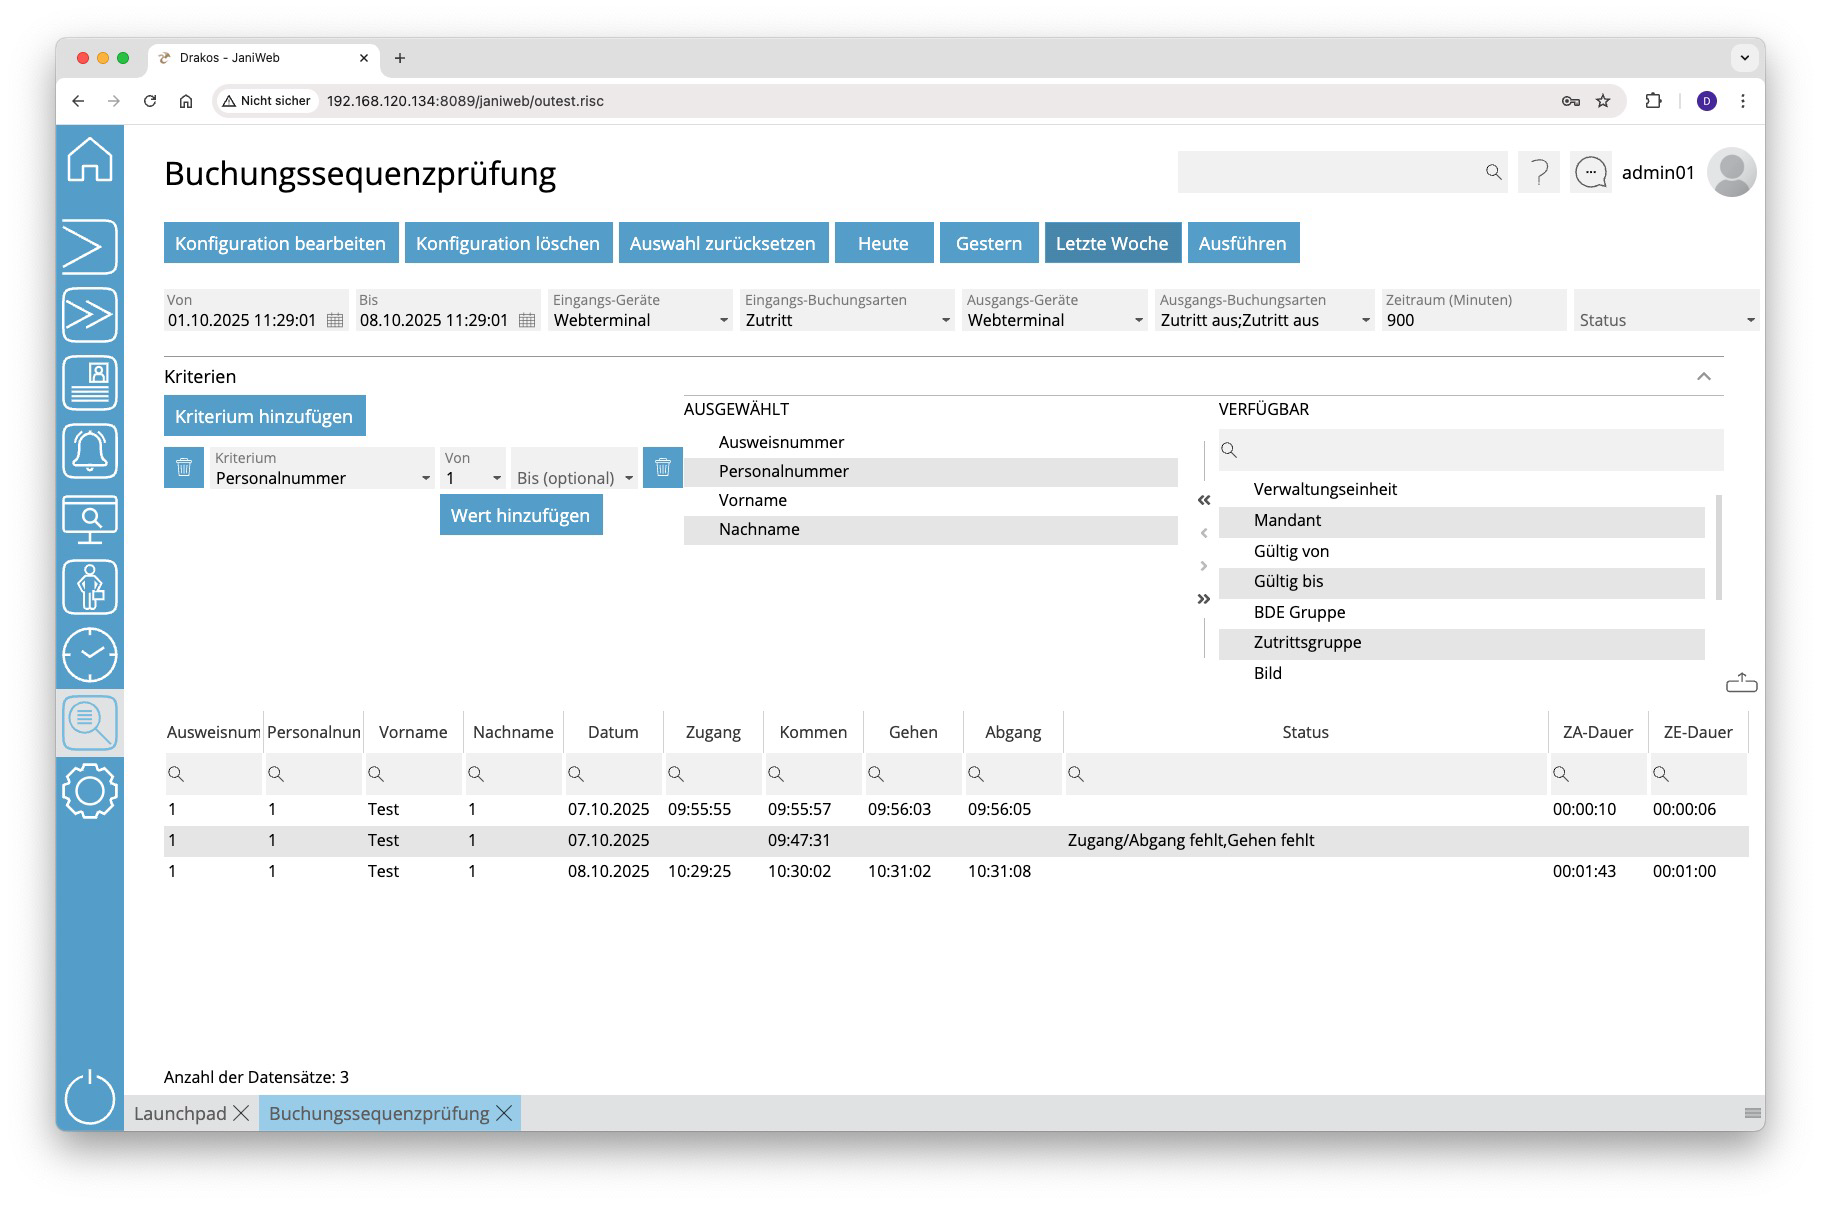Click the alarm bell sidebar icon

90,451
